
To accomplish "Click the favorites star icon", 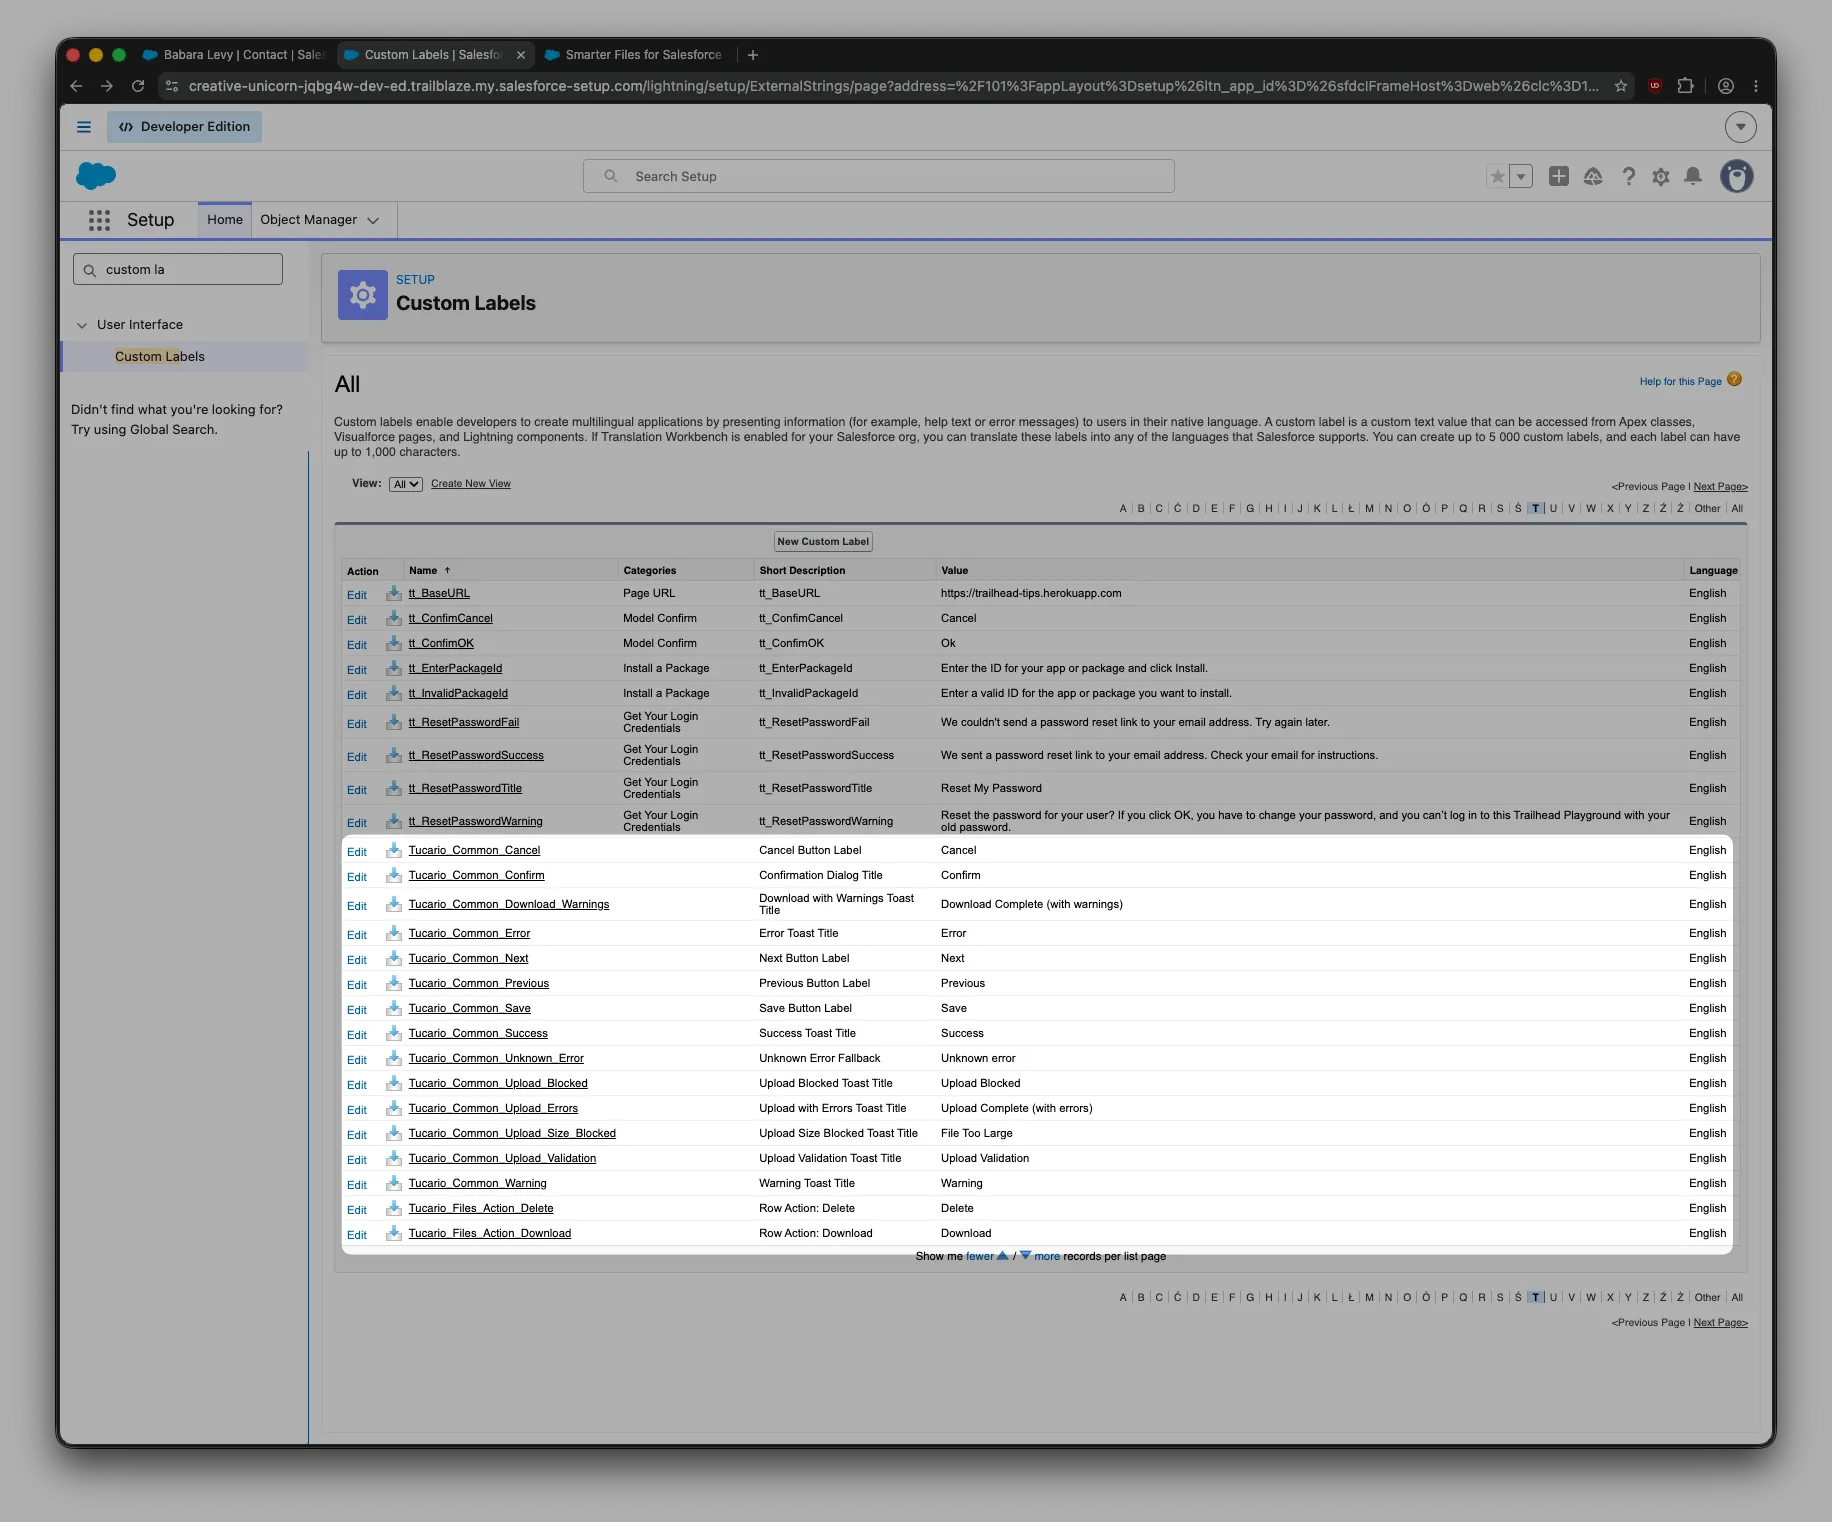I will 1497,177.
